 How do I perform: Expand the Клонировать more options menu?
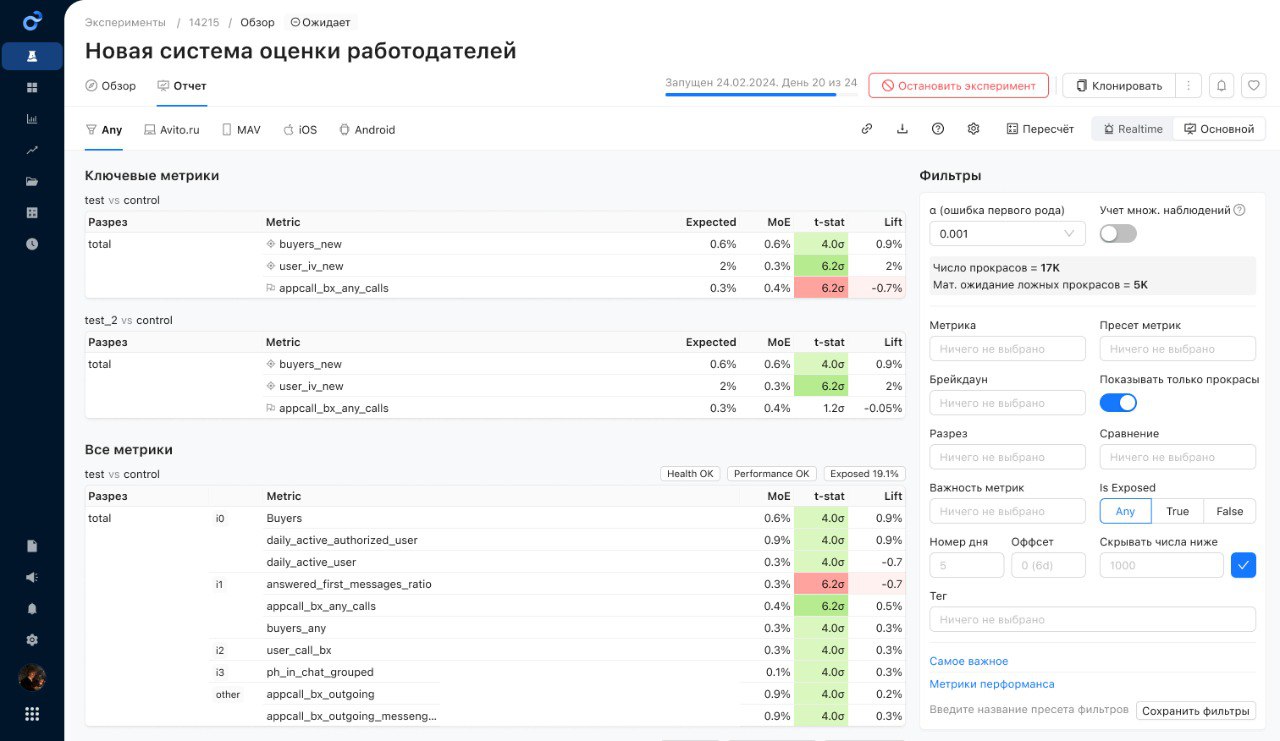click(1188, 86)
